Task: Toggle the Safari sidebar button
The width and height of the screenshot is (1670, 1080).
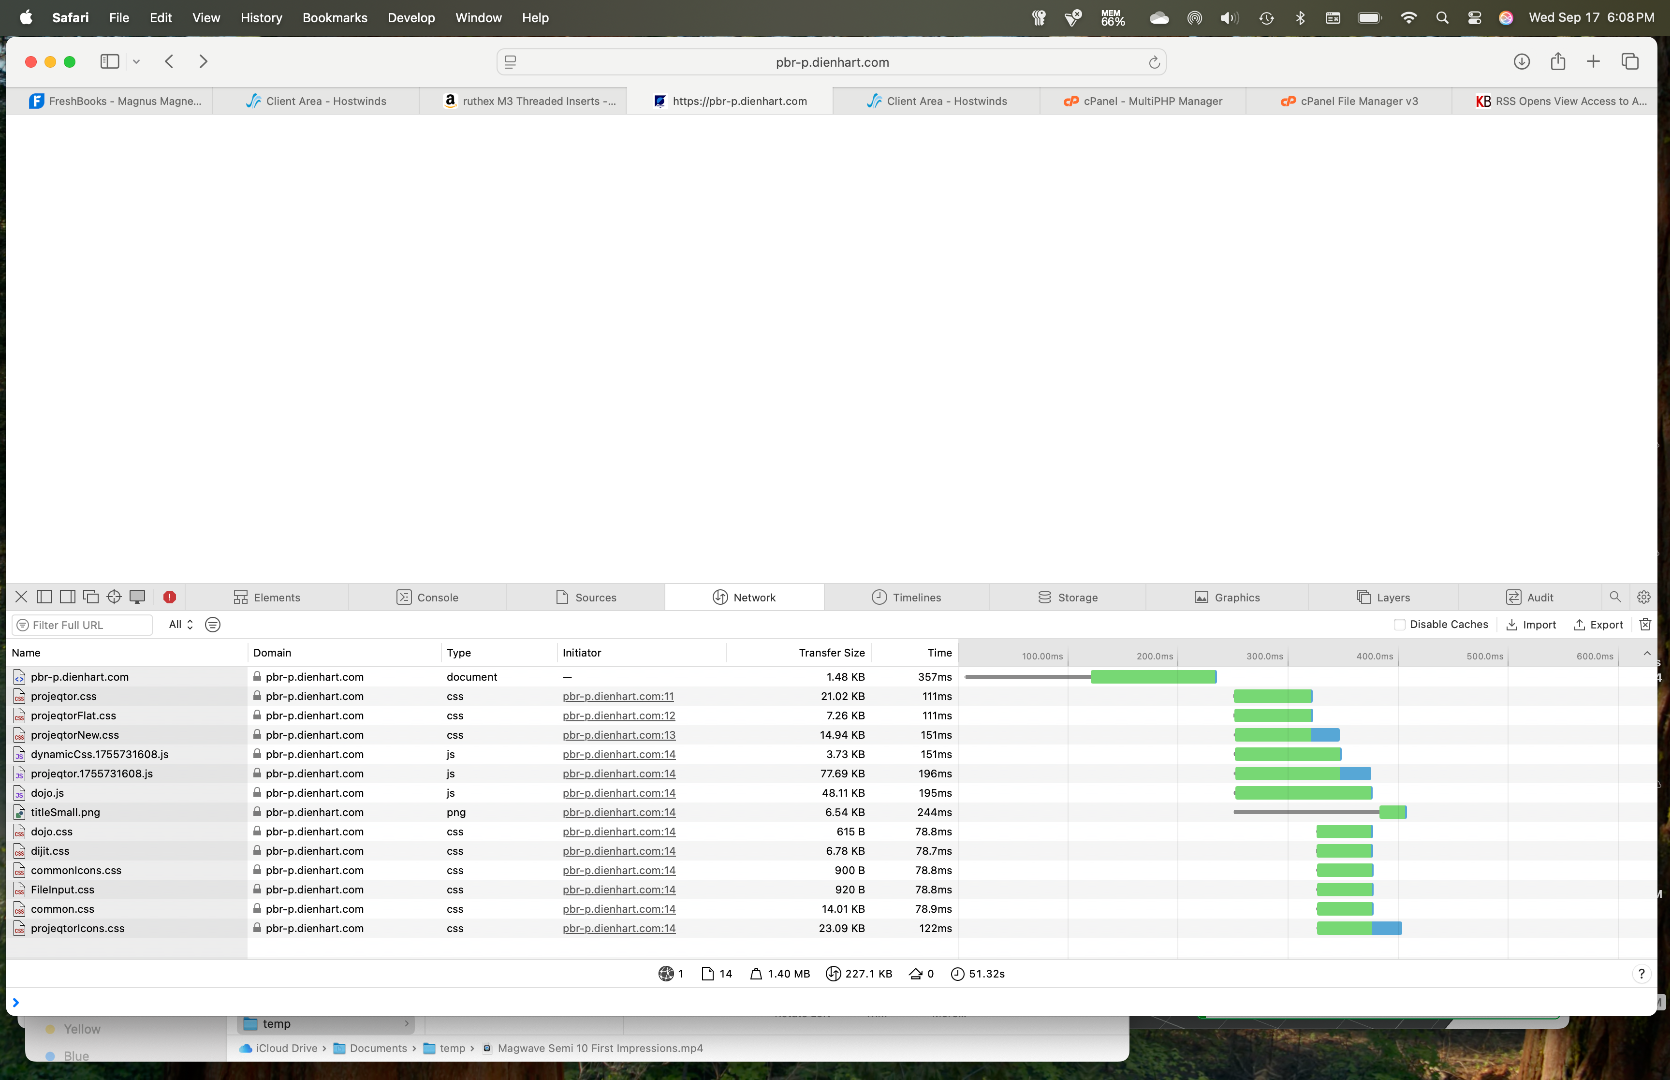Action: [x=110, y=62]
